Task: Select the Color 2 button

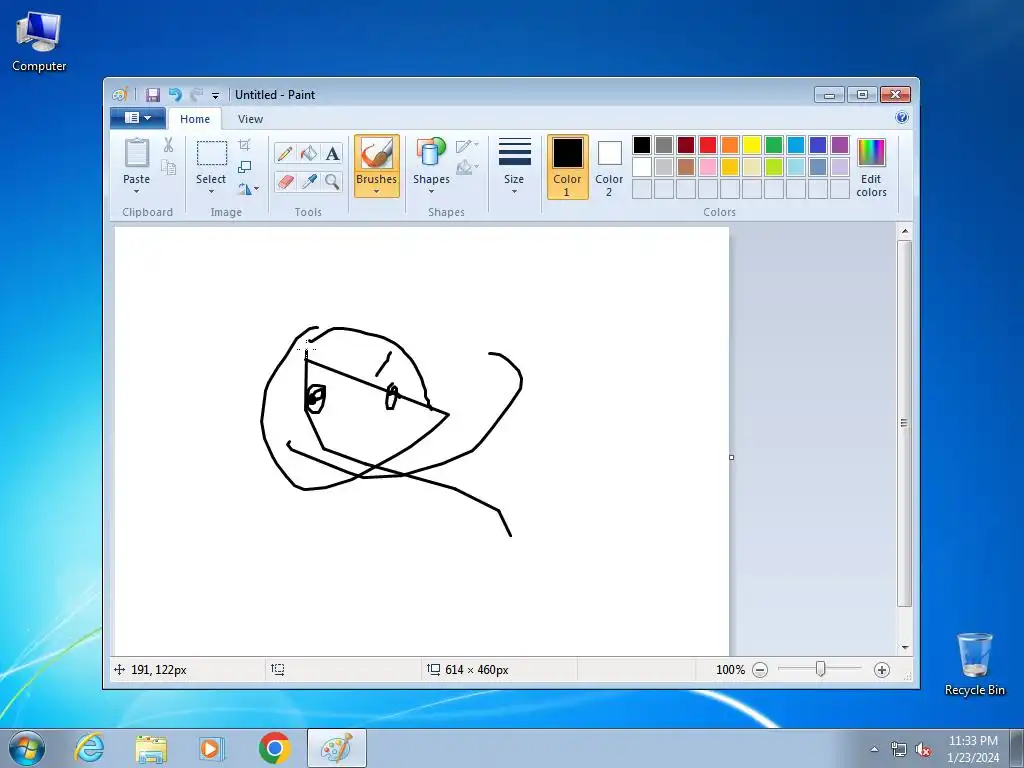Action: pos(609,167)
